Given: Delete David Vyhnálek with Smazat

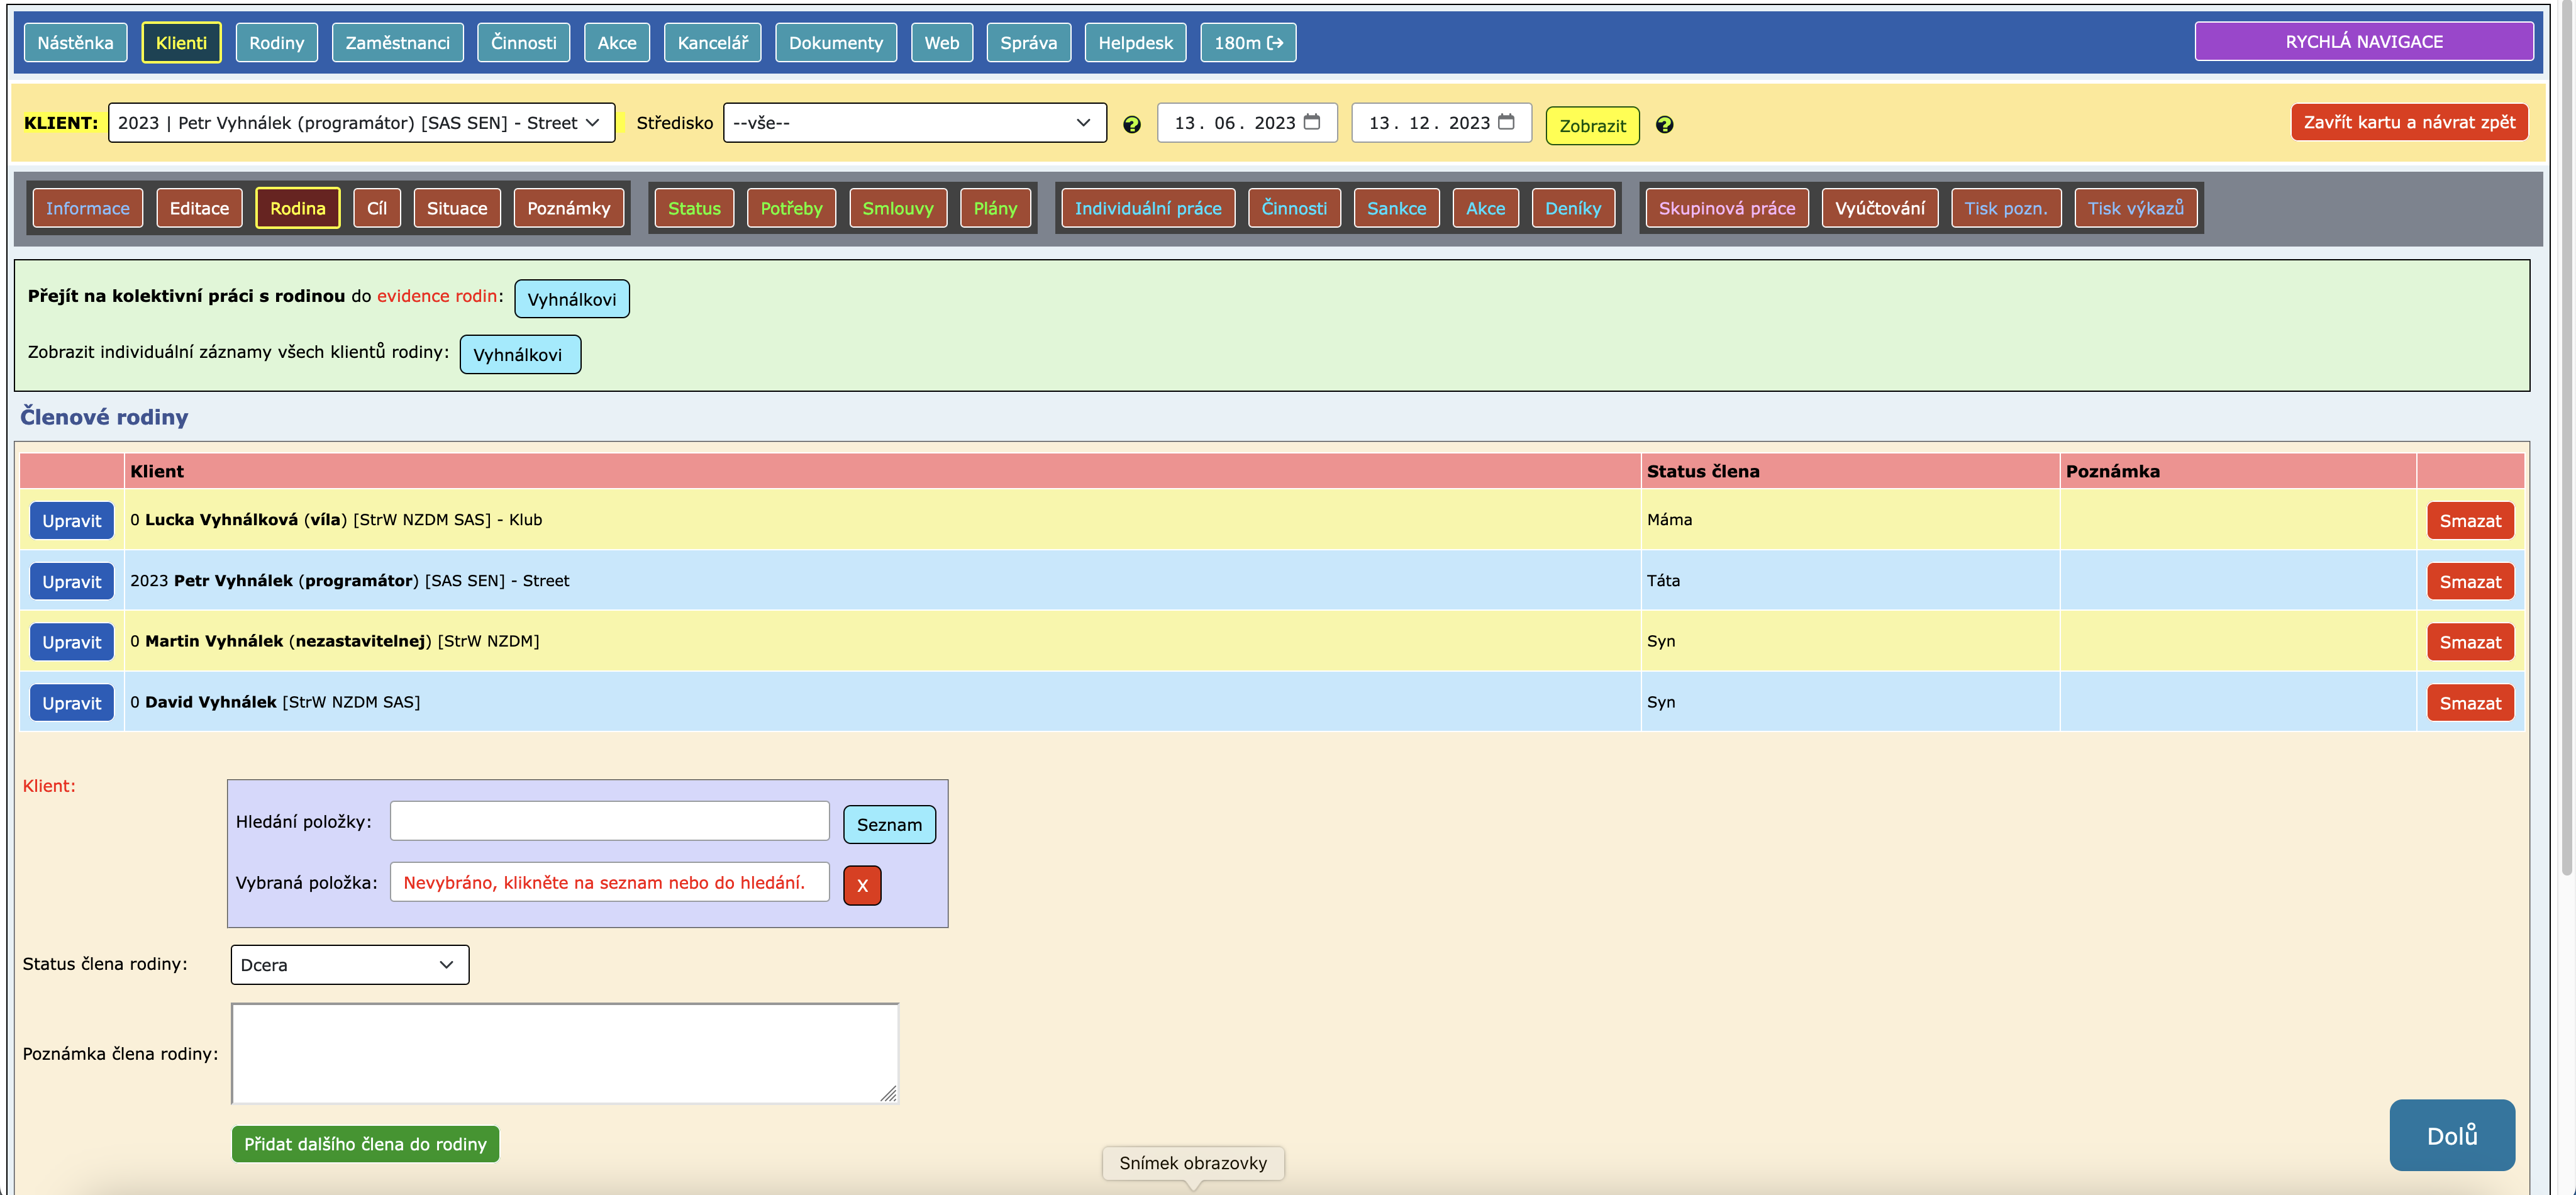Looking at the screenshot, I should [x=2469, y=703].
